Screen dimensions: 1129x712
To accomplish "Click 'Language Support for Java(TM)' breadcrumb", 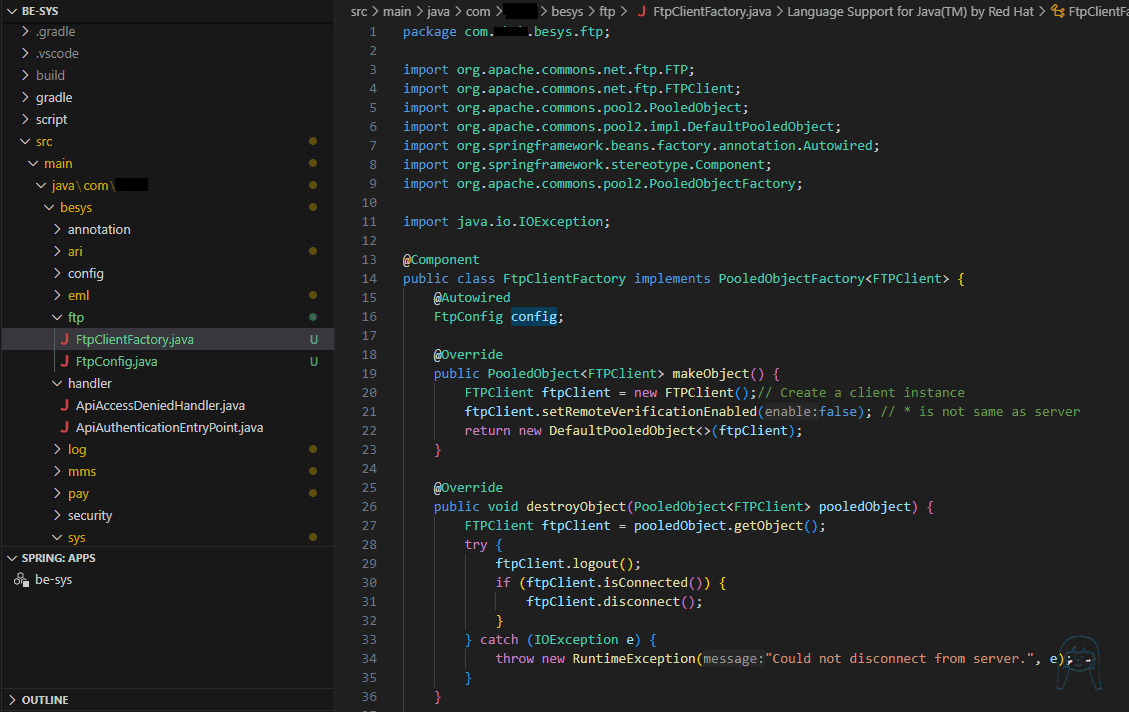I will tap(910, 12).
